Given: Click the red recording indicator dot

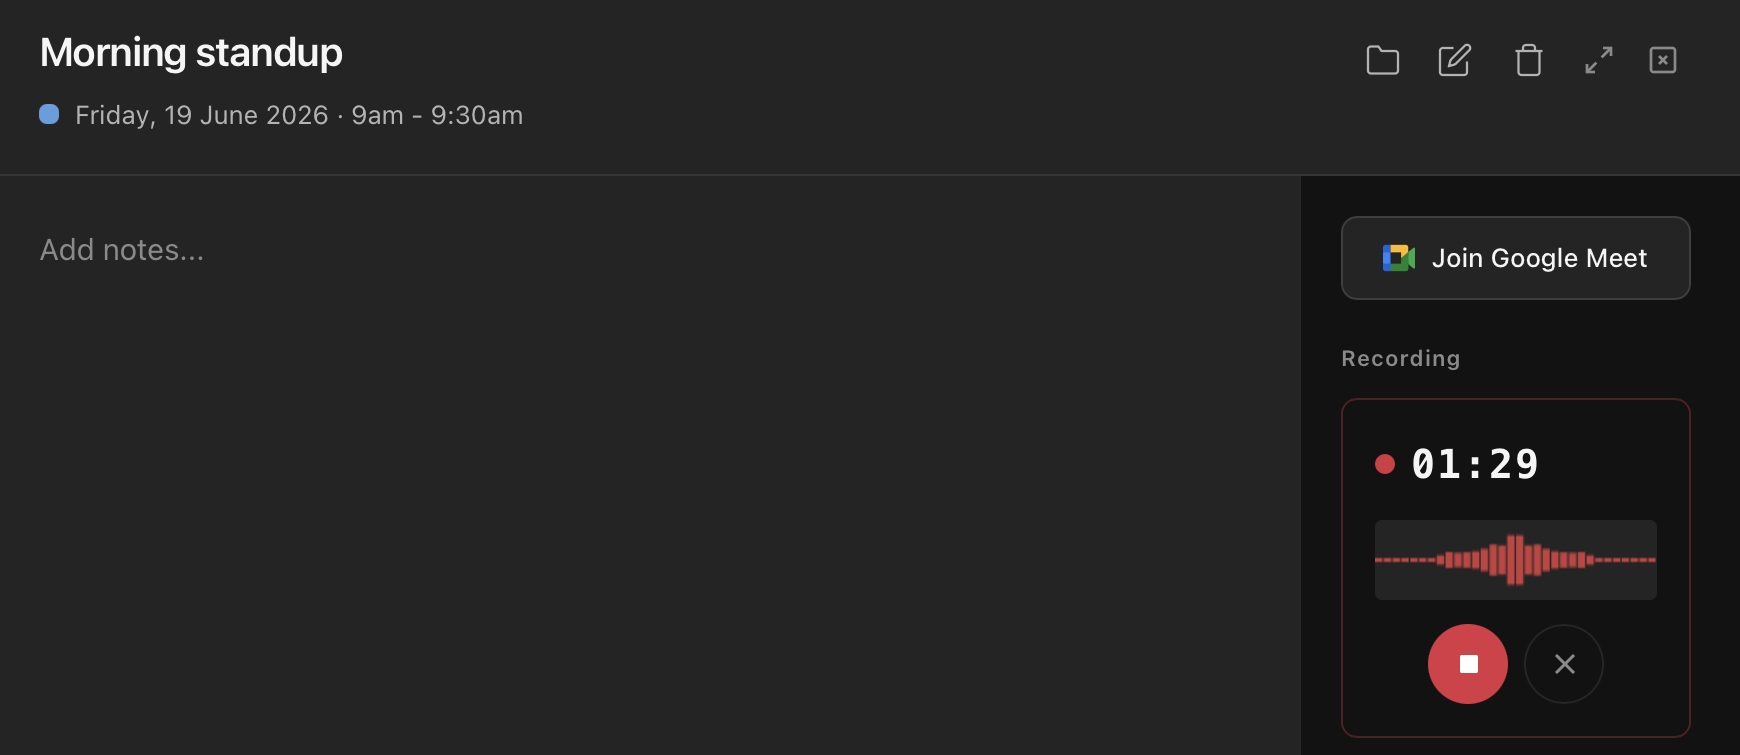Looking at the screenshot, I should (1385, 464).
